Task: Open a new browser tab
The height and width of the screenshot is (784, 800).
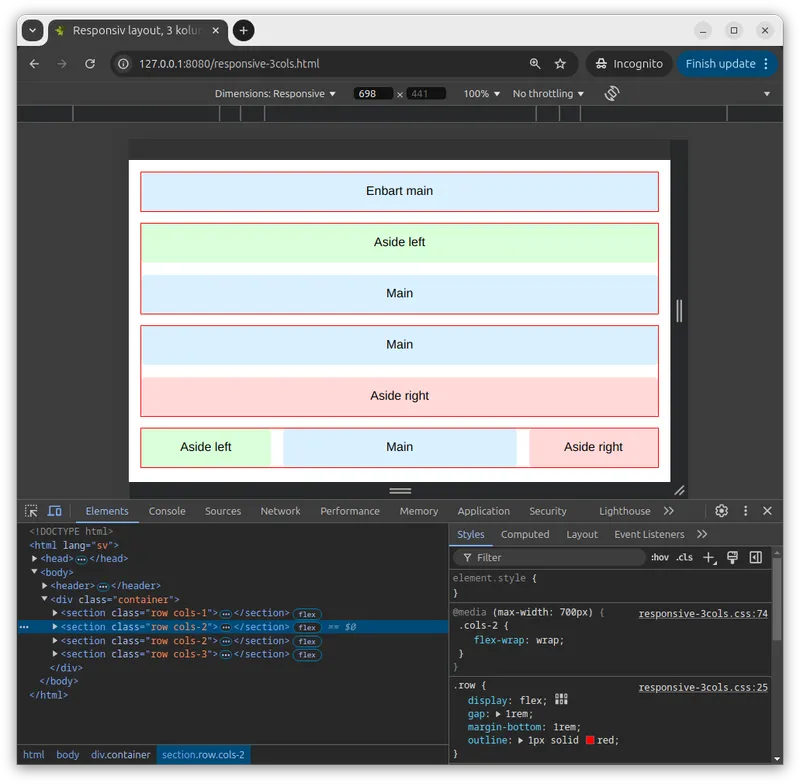Action: point(243,30)
